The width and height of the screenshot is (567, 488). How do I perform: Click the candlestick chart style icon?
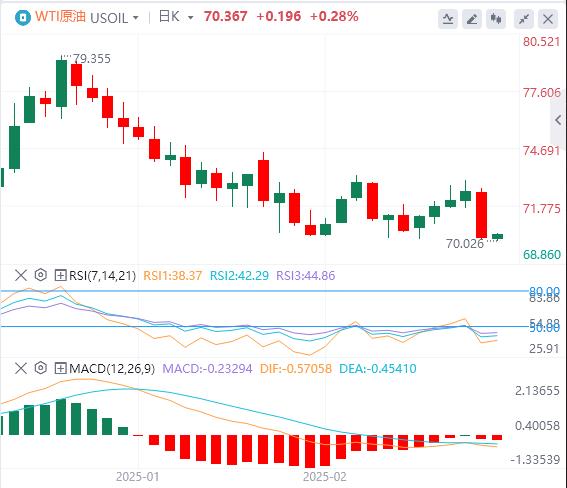496,19
